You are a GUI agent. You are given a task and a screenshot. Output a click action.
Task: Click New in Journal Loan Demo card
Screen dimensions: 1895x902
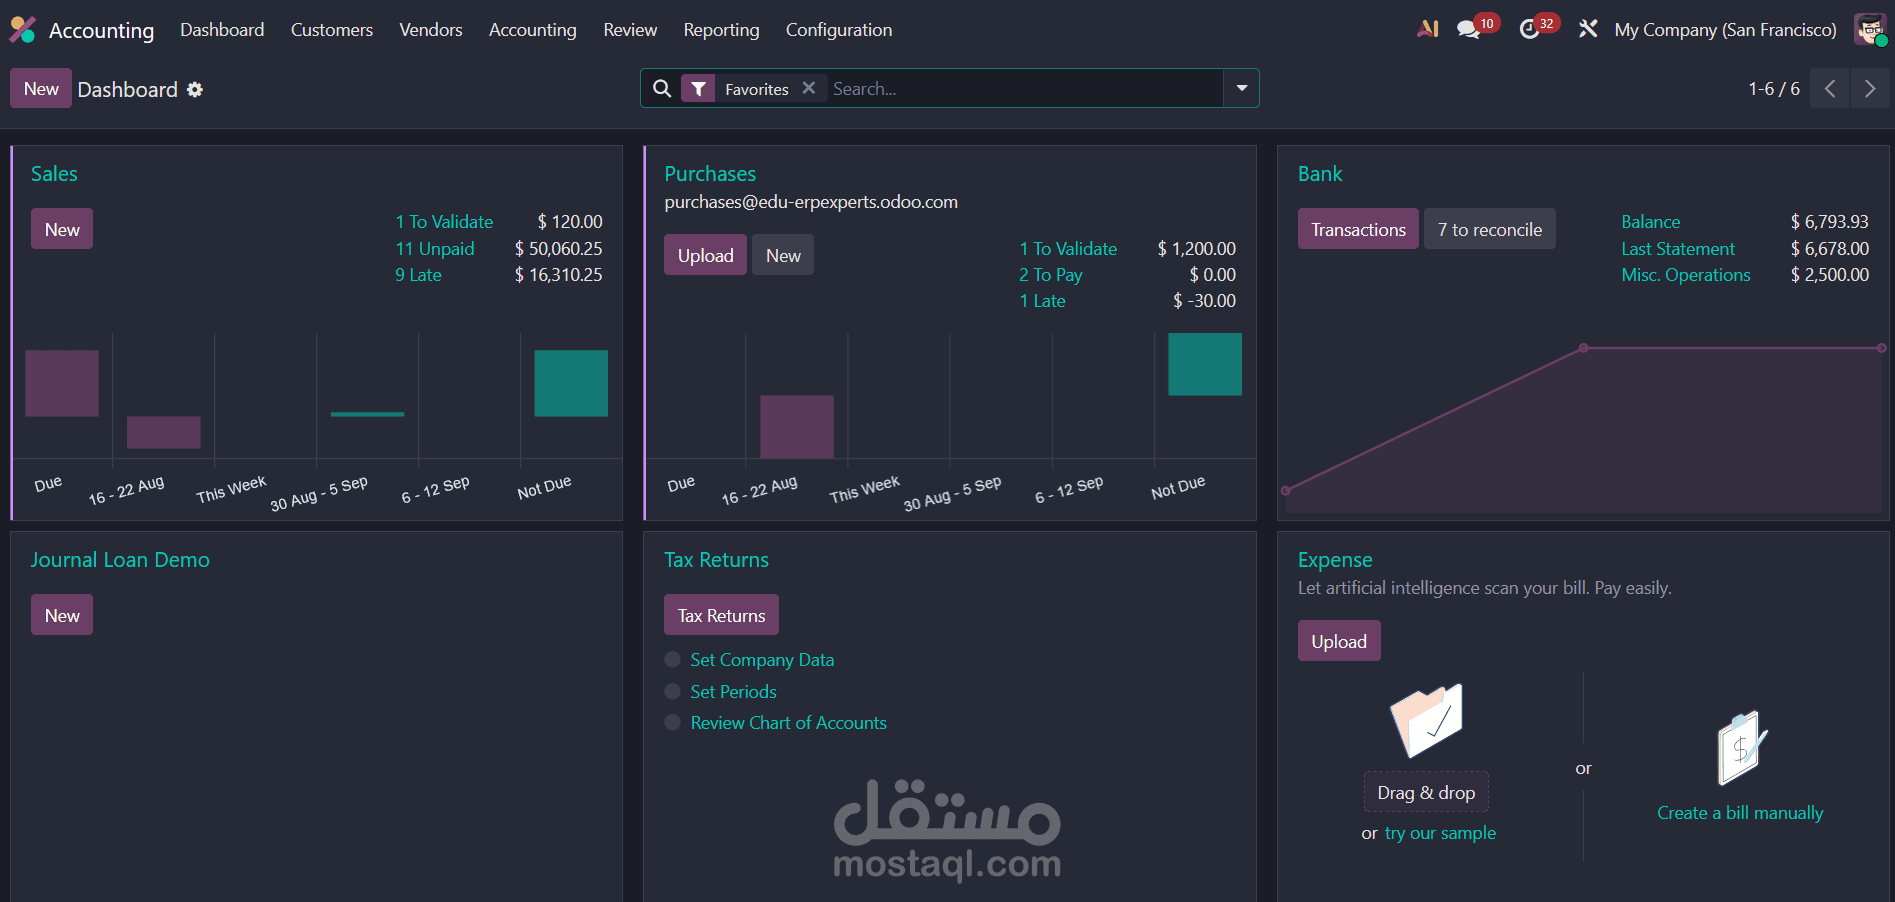(62, 615)
